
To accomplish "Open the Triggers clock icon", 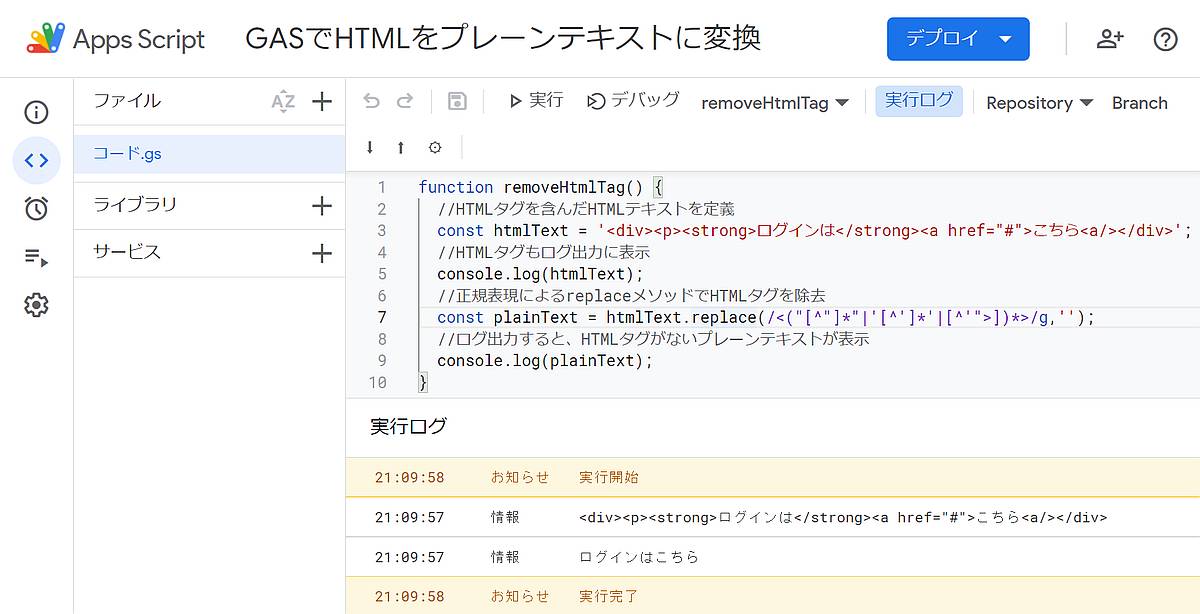I will coord(37,209).
